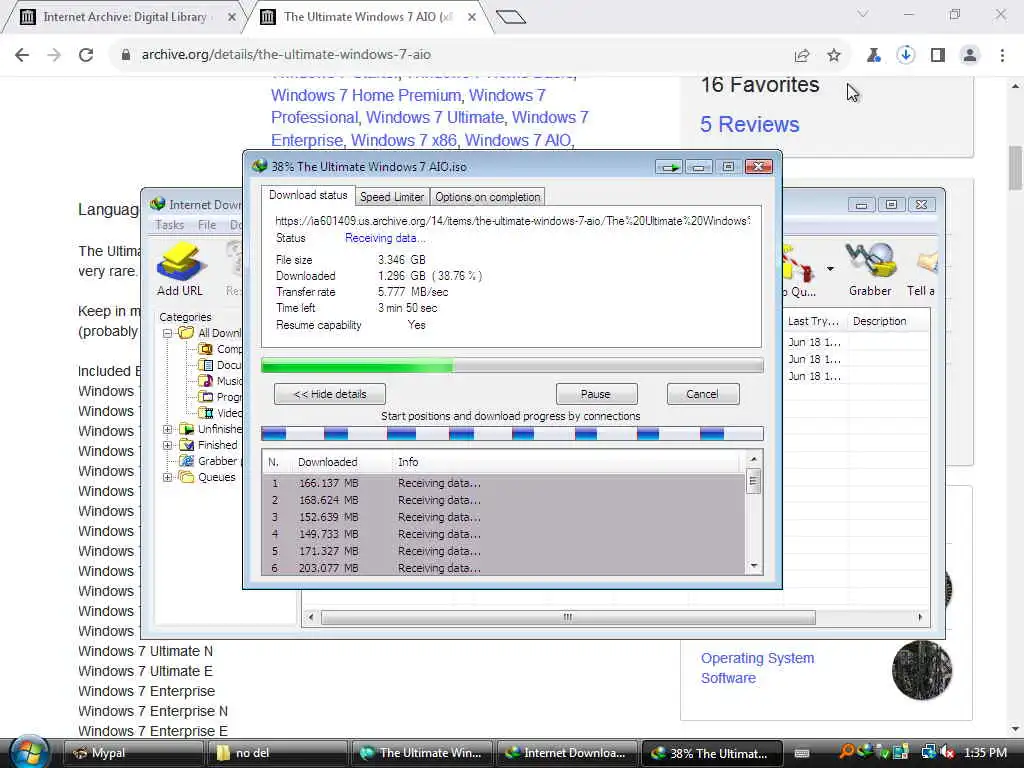Open the Options on completion tab

(487, 197)
